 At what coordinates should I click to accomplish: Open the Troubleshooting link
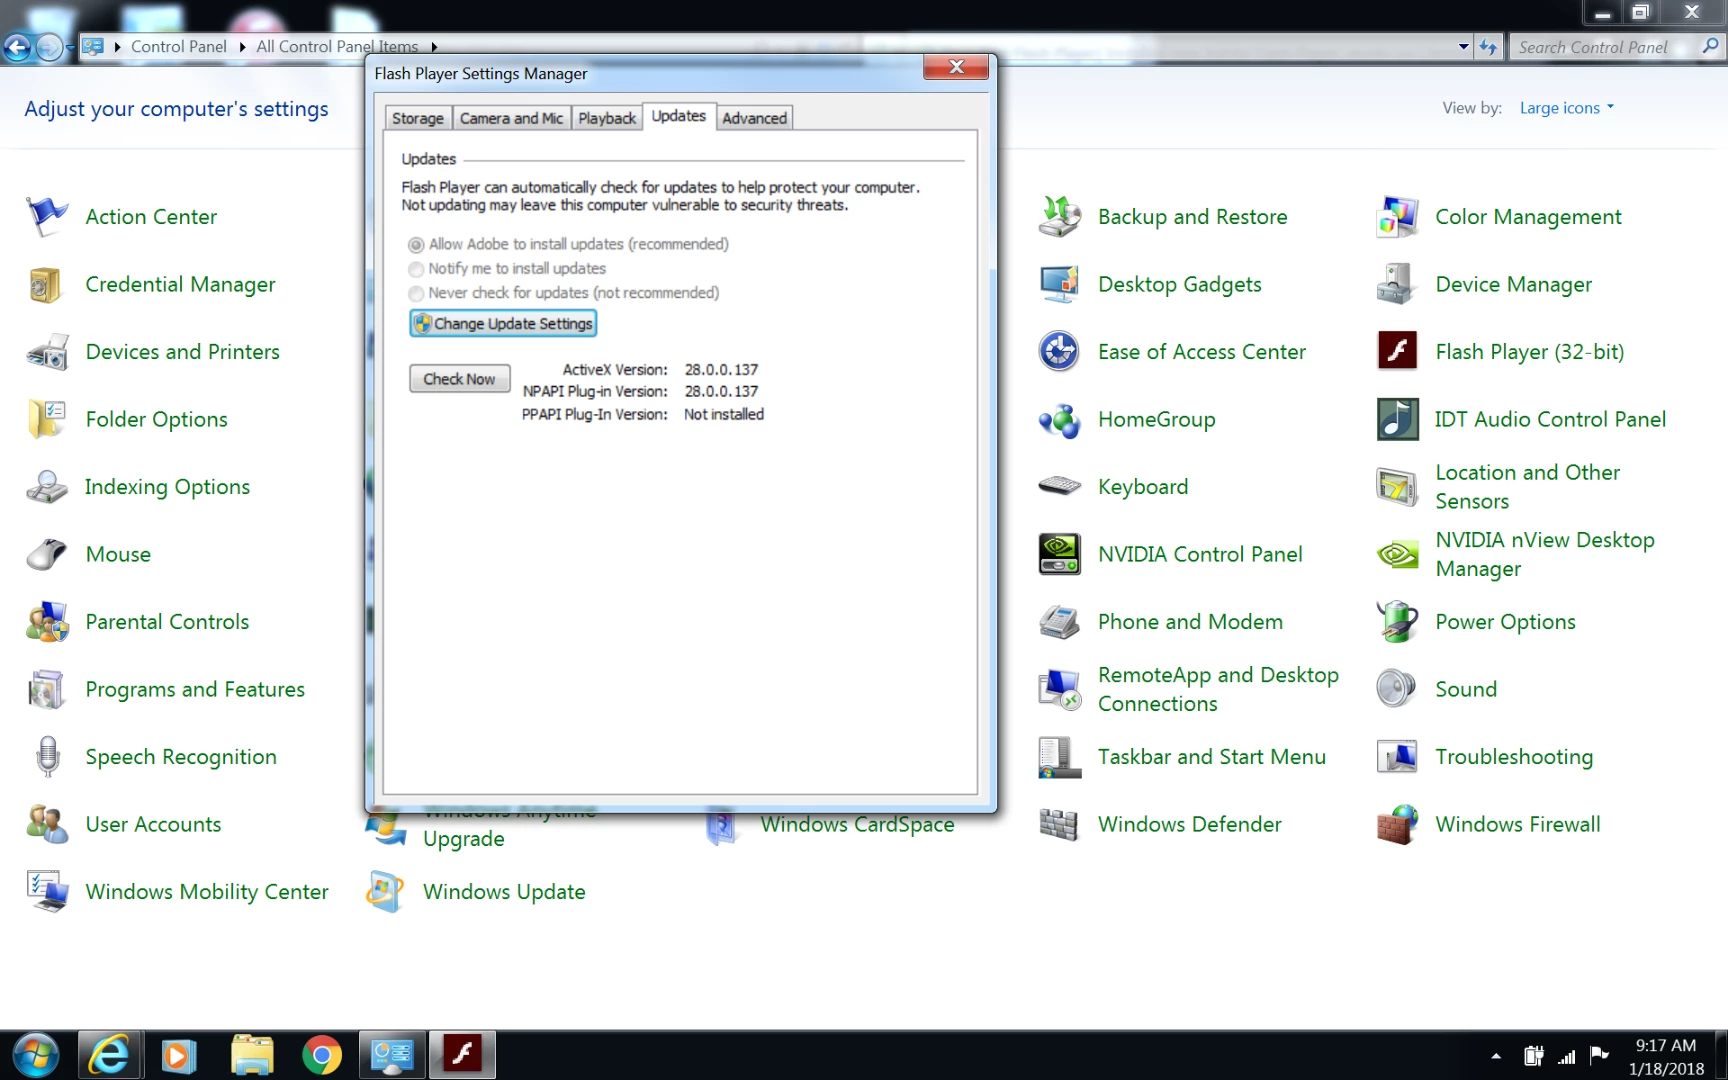click(1514, 757)
